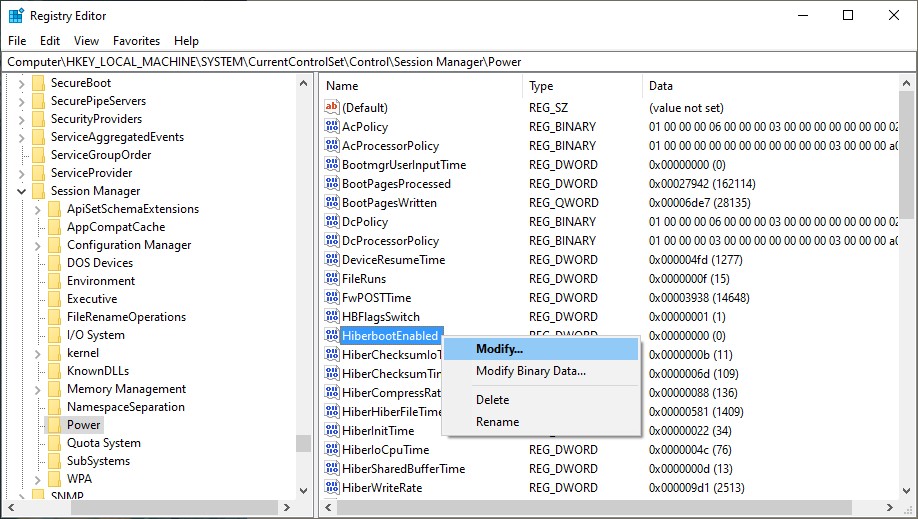The image size is (918, 519).
Task: Select the ServiceGroupOrder tree item
Action: (x=101, y=155)
